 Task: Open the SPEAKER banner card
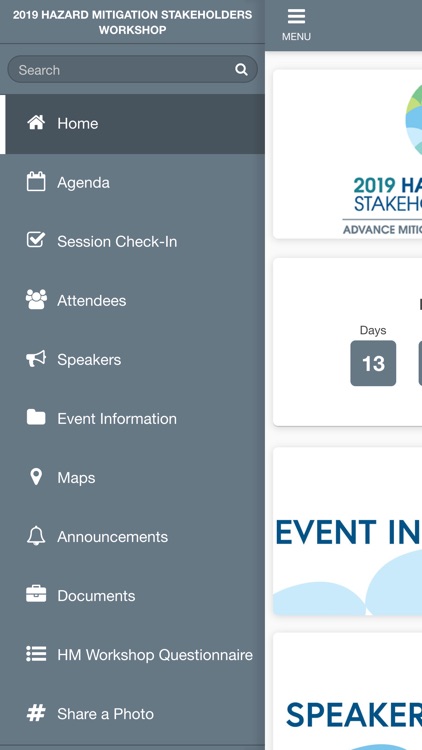(347, 691)
